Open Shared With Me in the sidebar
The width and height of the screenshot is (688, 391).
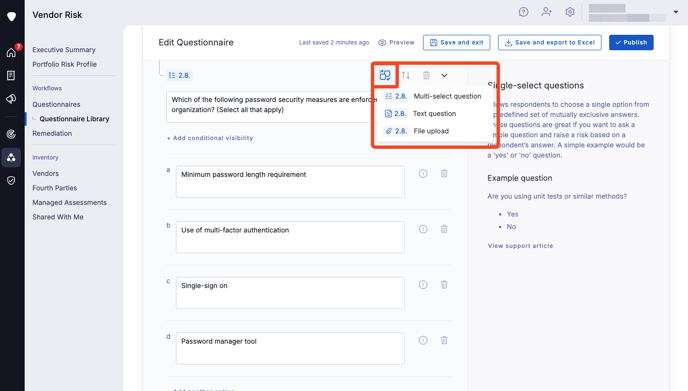(x=57, y=217)
